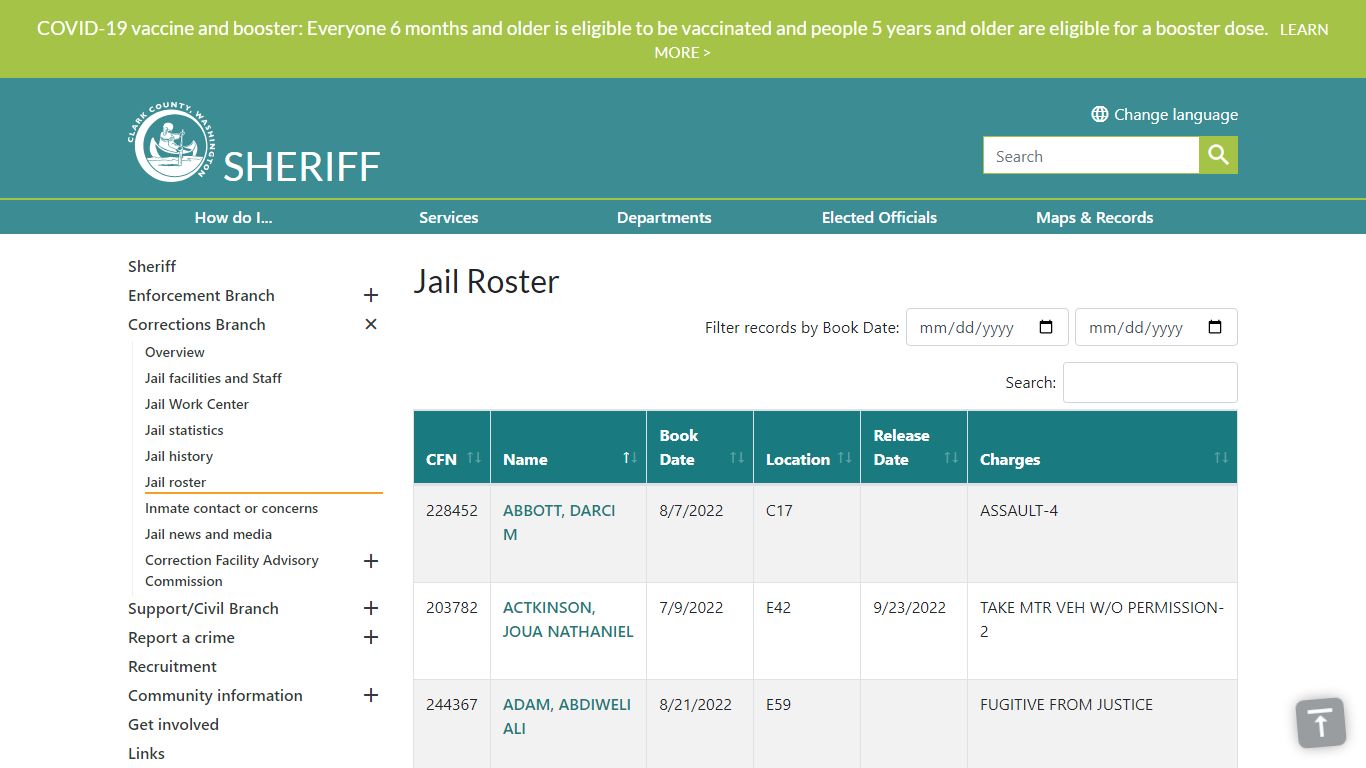Open Jail history page
The width and height of the screenshot is (1366, 768).
(x=179, y=456)
